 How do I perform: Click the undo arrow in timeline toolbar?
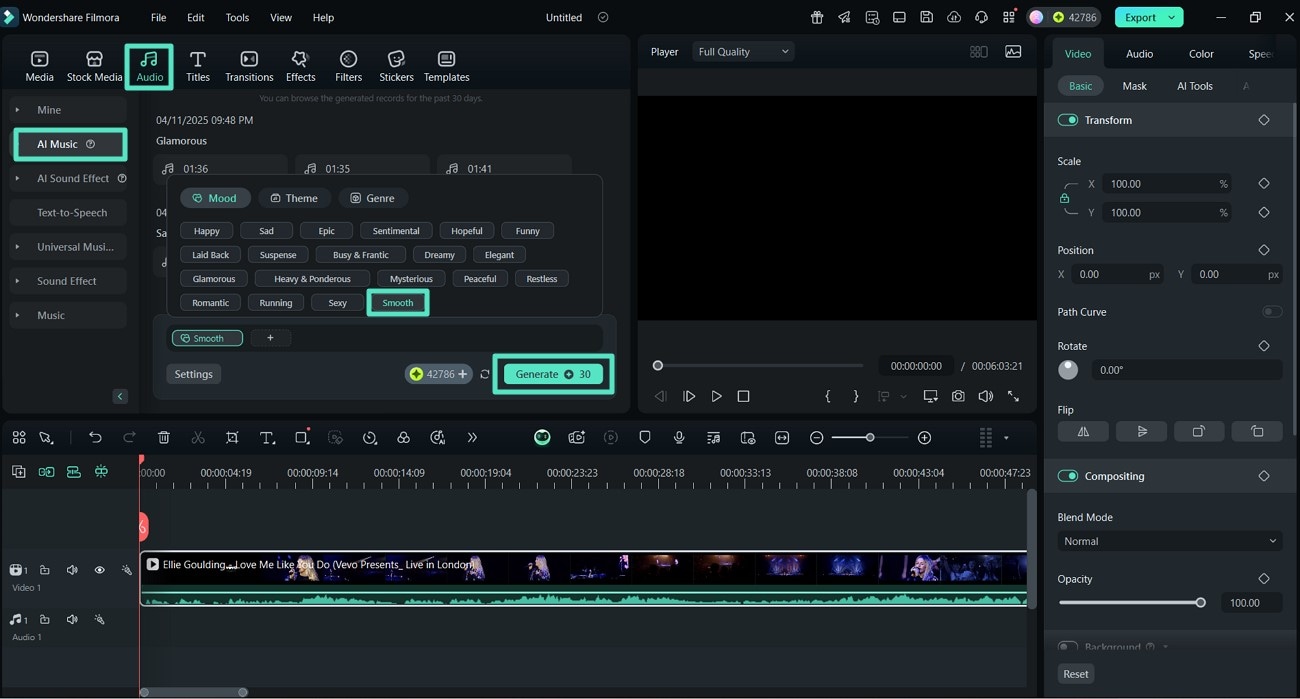point(95,437)
